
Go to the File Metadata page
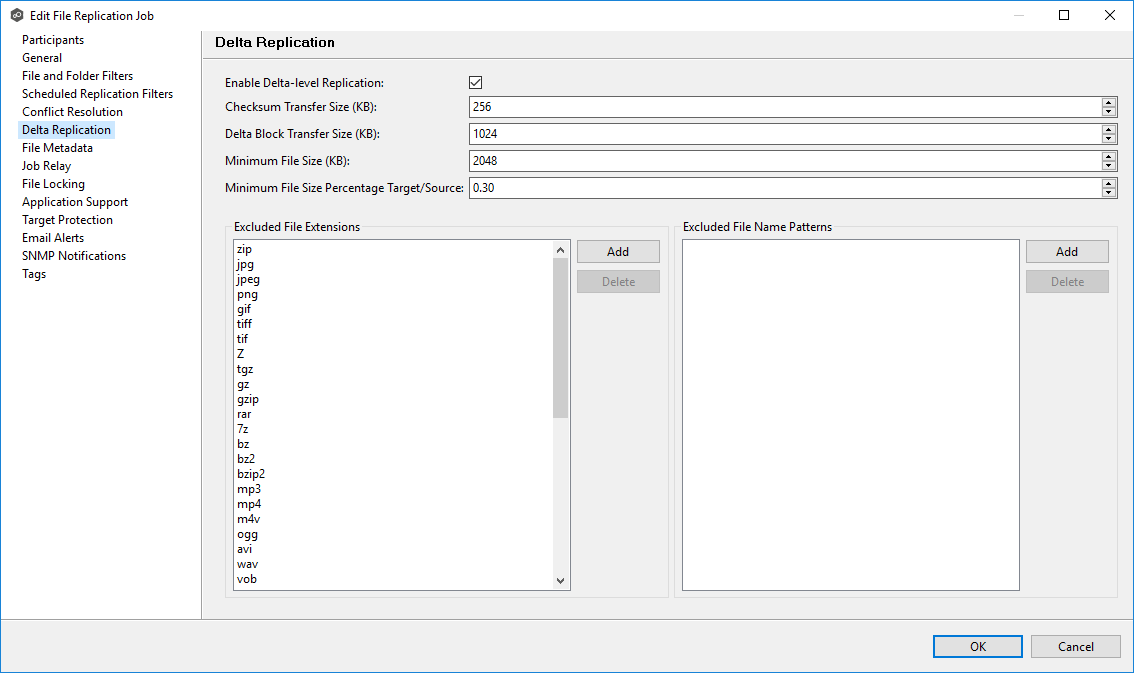coord(57,148)
